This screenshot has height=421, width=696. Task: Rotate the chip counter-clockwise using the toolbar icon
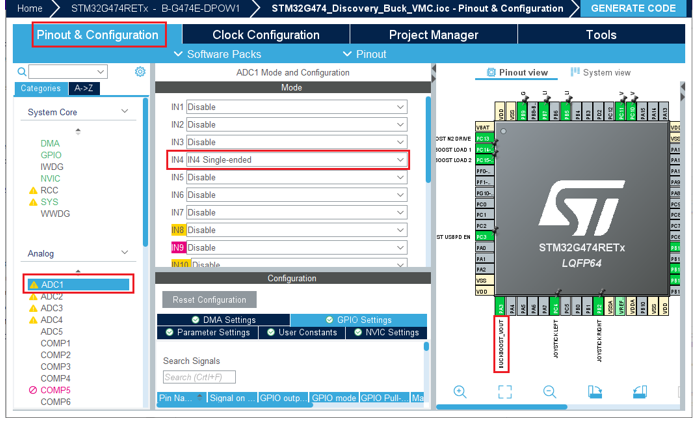[640, 392]
